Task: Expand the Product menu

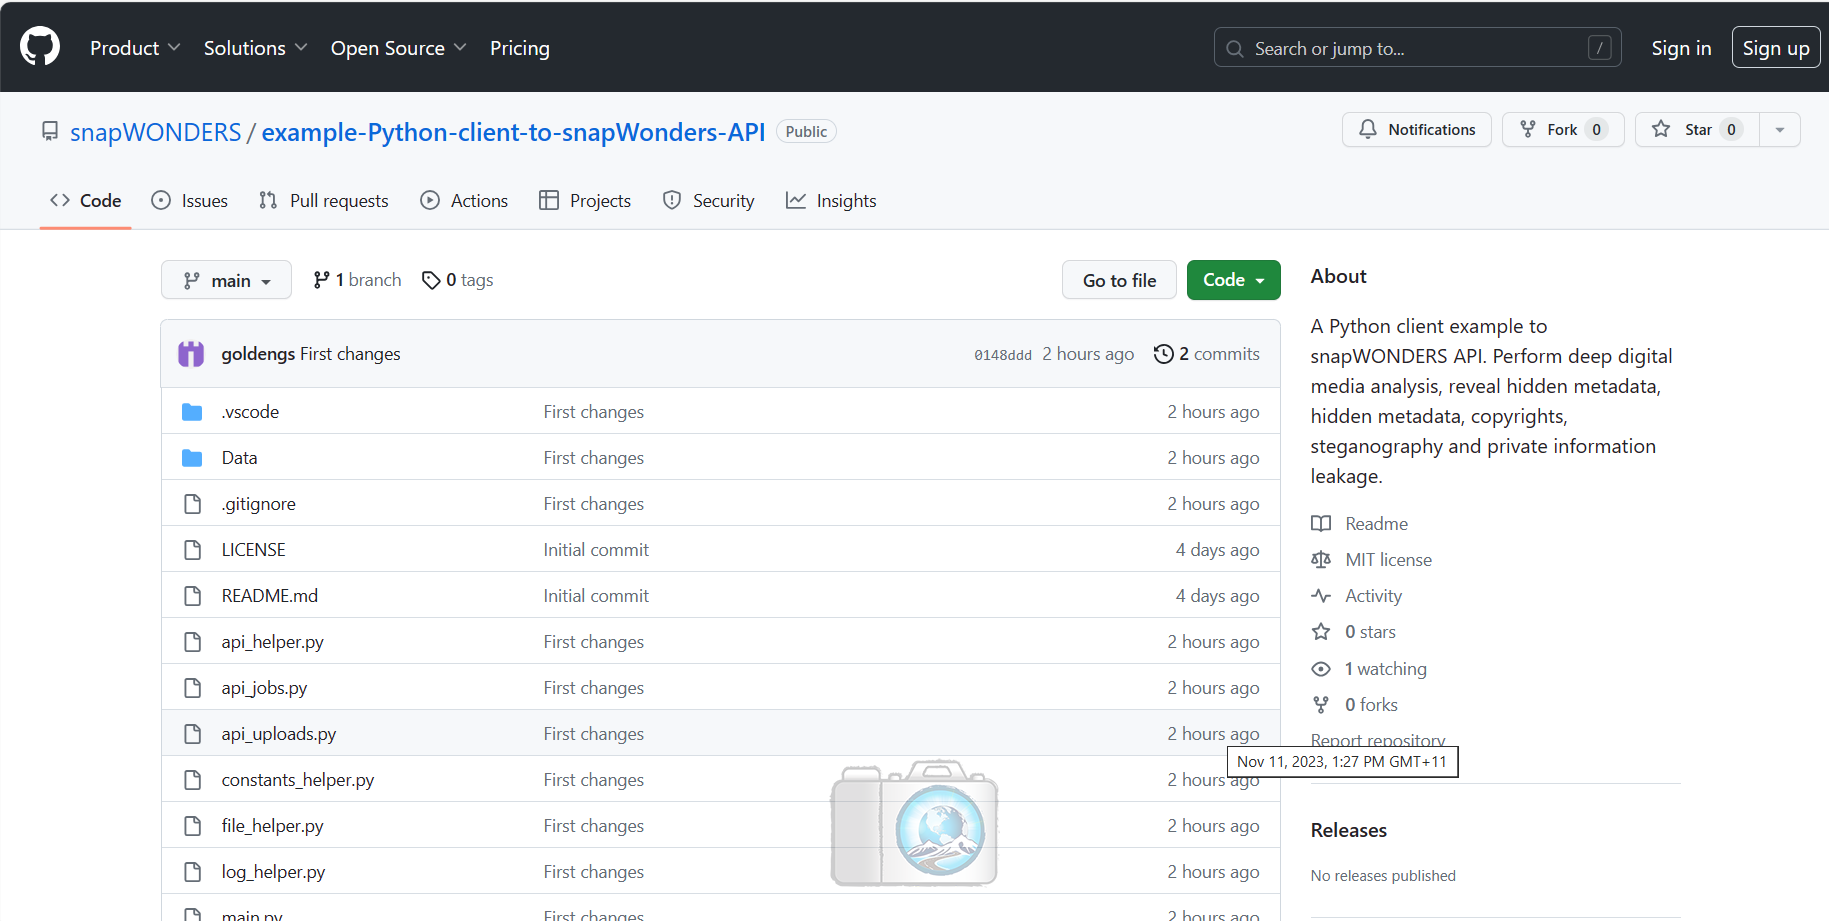Action: click(x=135, y=48)
